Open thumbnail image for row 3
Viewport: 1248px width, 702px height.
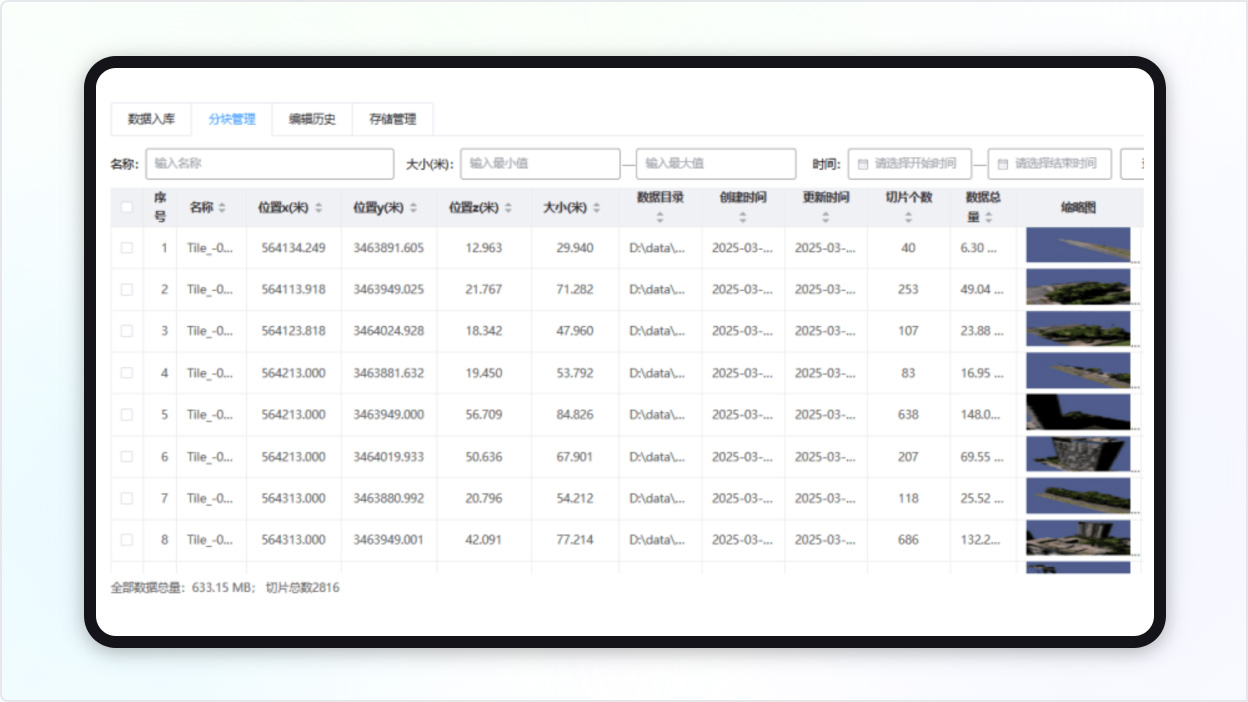click(1078, 329)
